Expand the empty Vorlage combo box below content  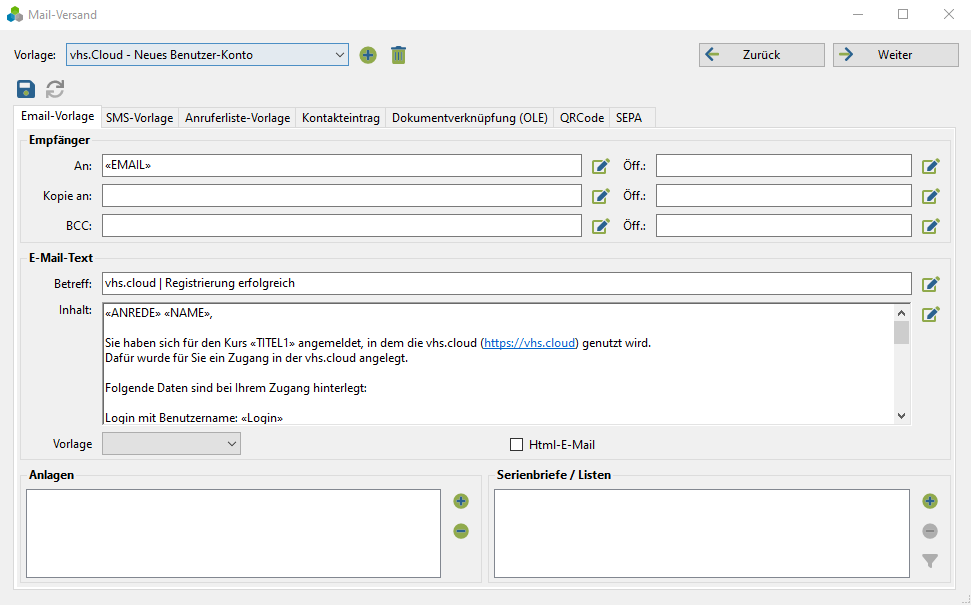tap(172, 443)
